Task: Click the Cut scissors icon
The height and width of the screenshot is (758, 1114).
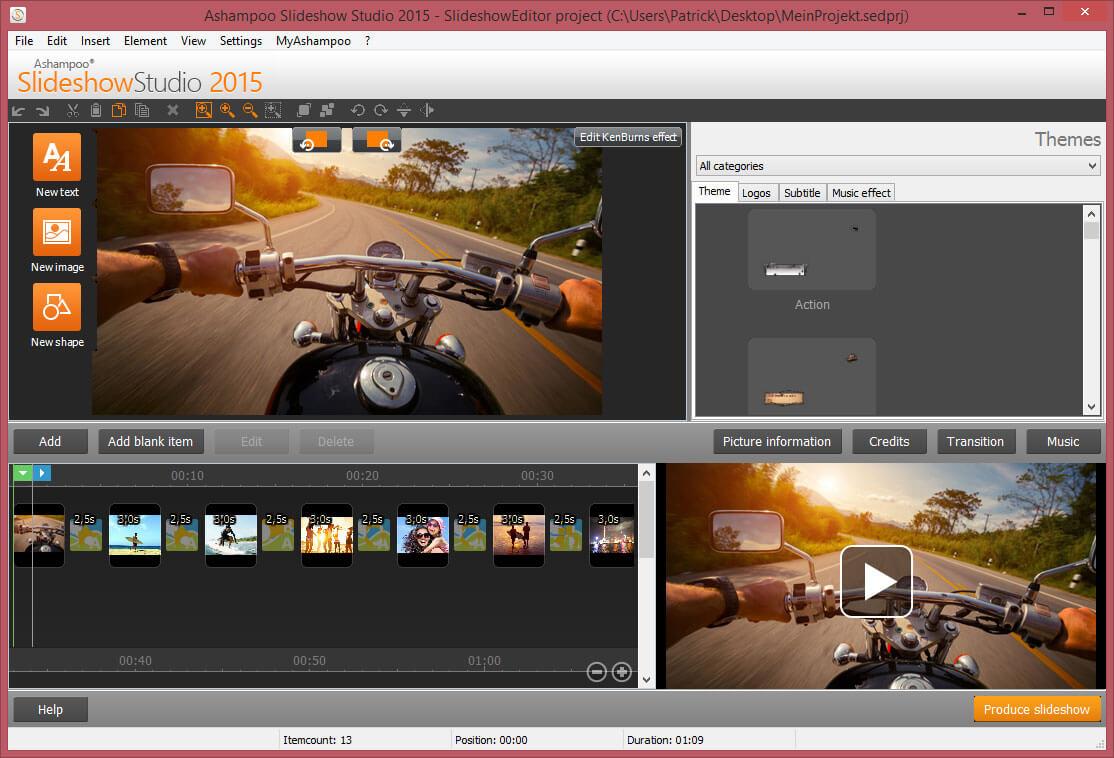Action: point(72,110)
